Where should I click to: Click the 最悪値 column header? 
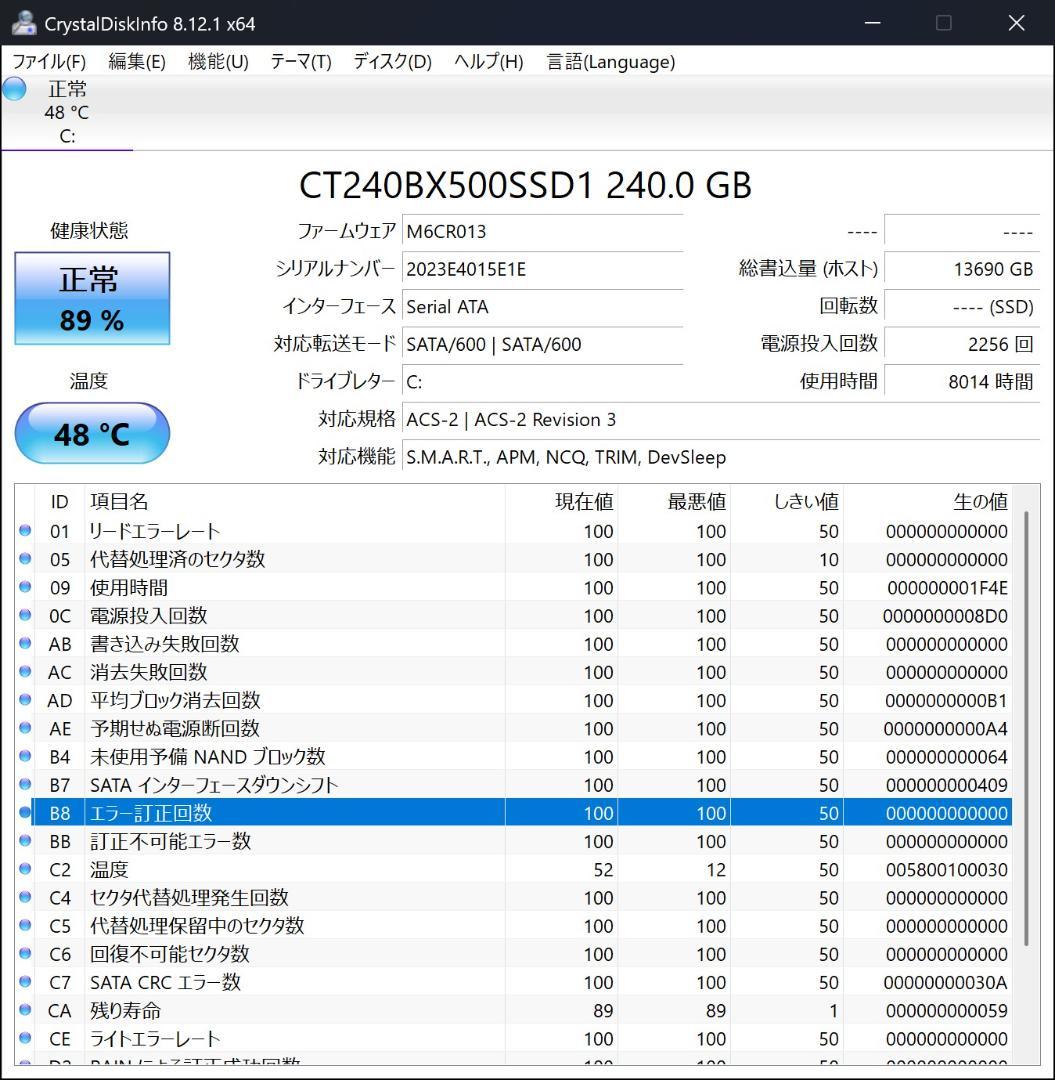[674, 501]
